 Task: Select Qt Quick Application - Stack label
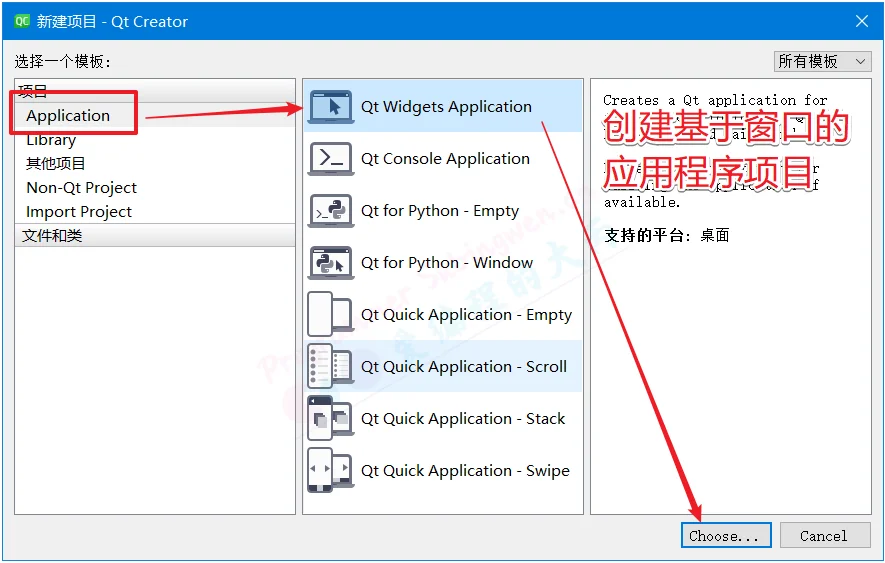point(463,418)
